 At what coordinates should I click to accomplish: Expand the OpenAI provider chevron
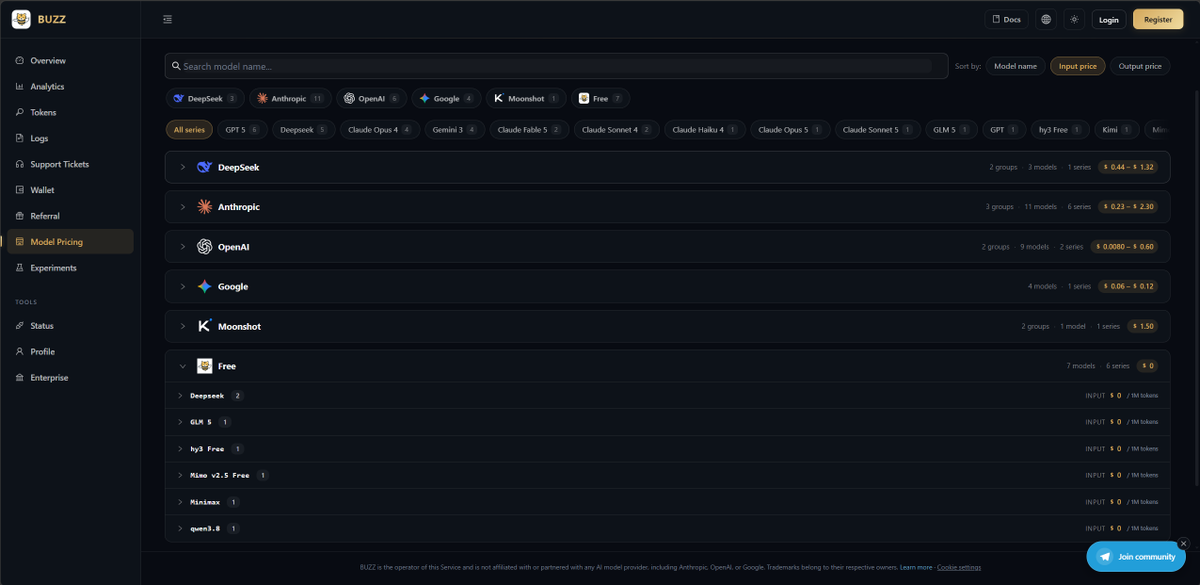pyautogui.click(x=183, y=247)
